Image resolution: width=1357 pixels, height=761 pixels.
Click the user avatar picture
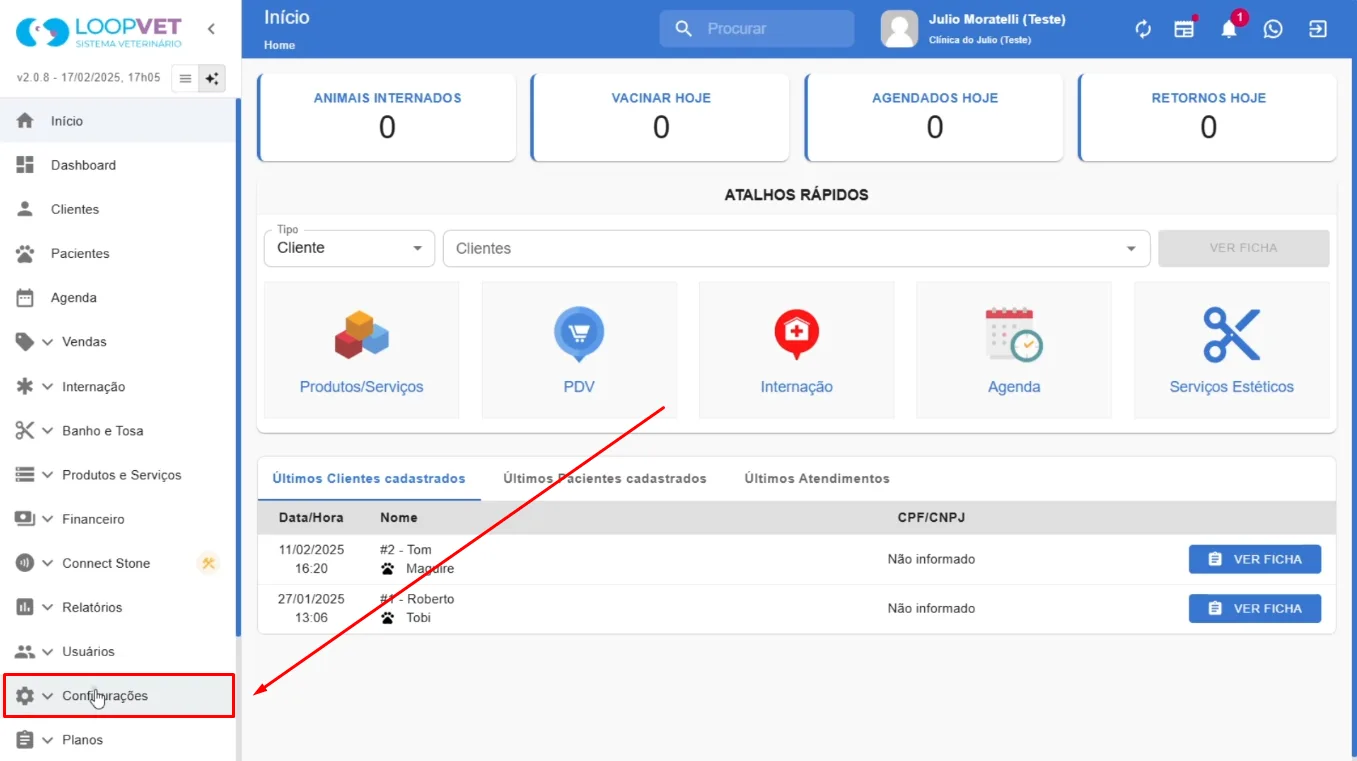click(x=899, y=29)
